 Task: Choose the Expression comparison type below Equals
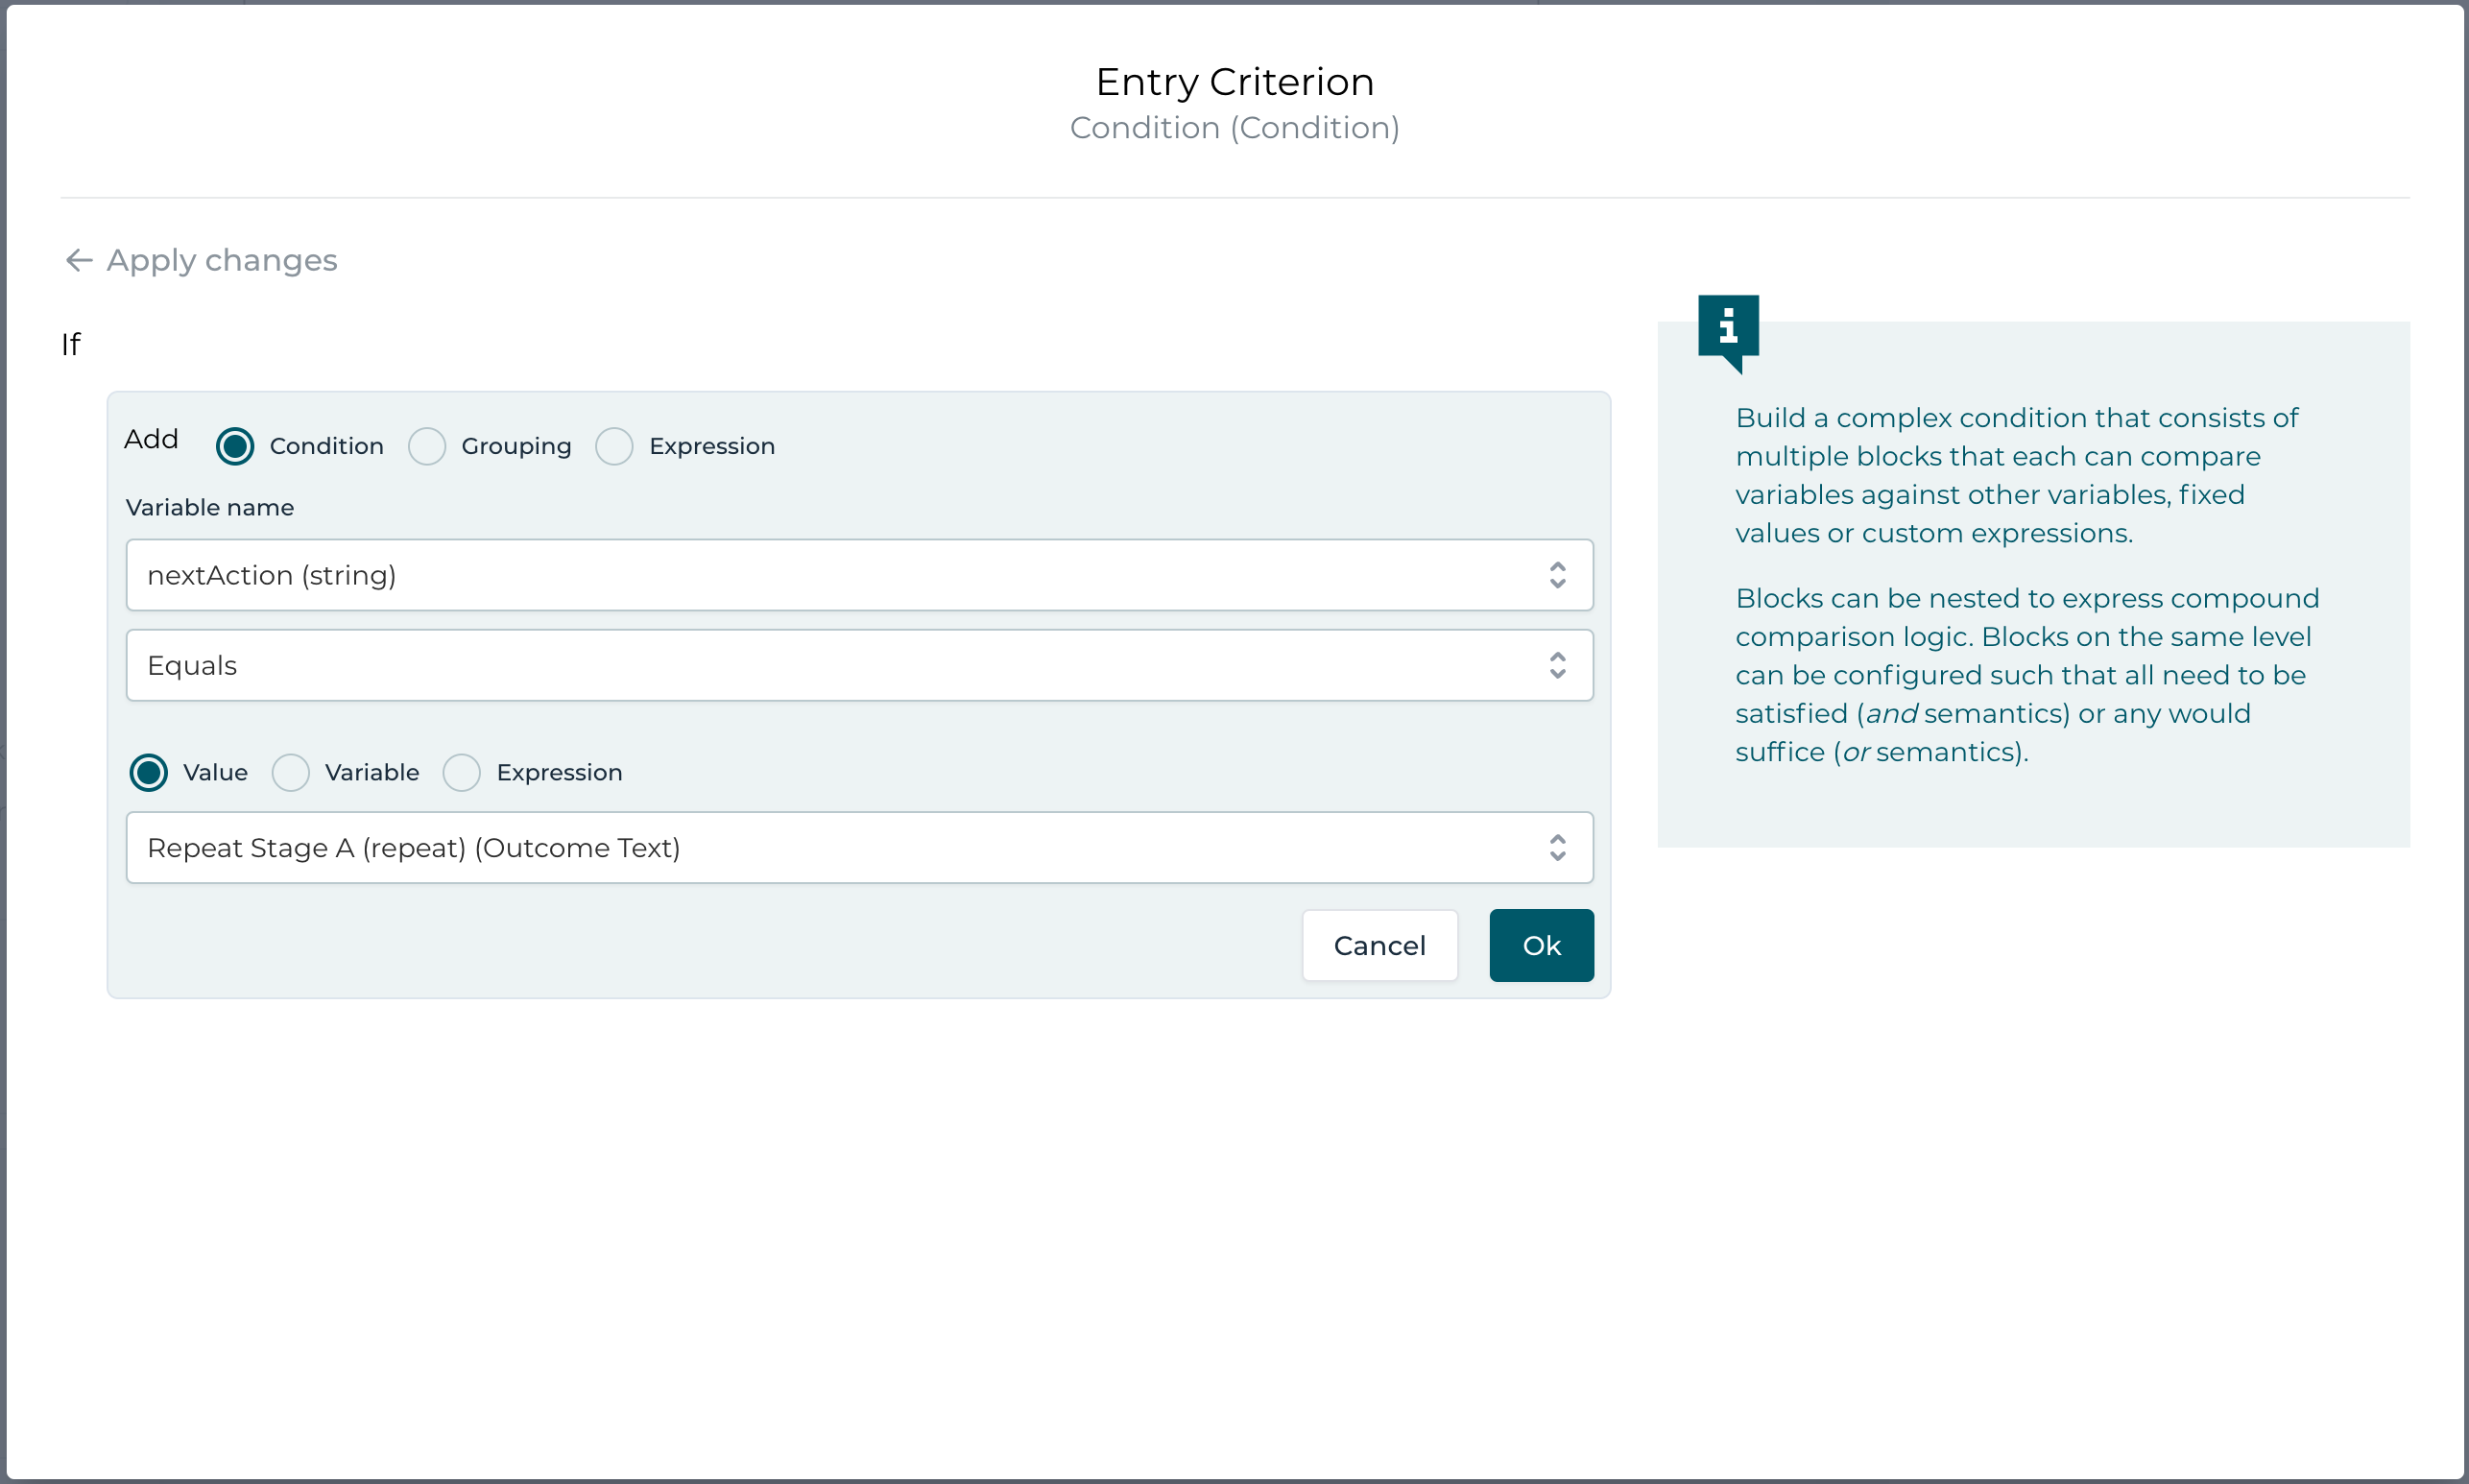tap(462, 772)
